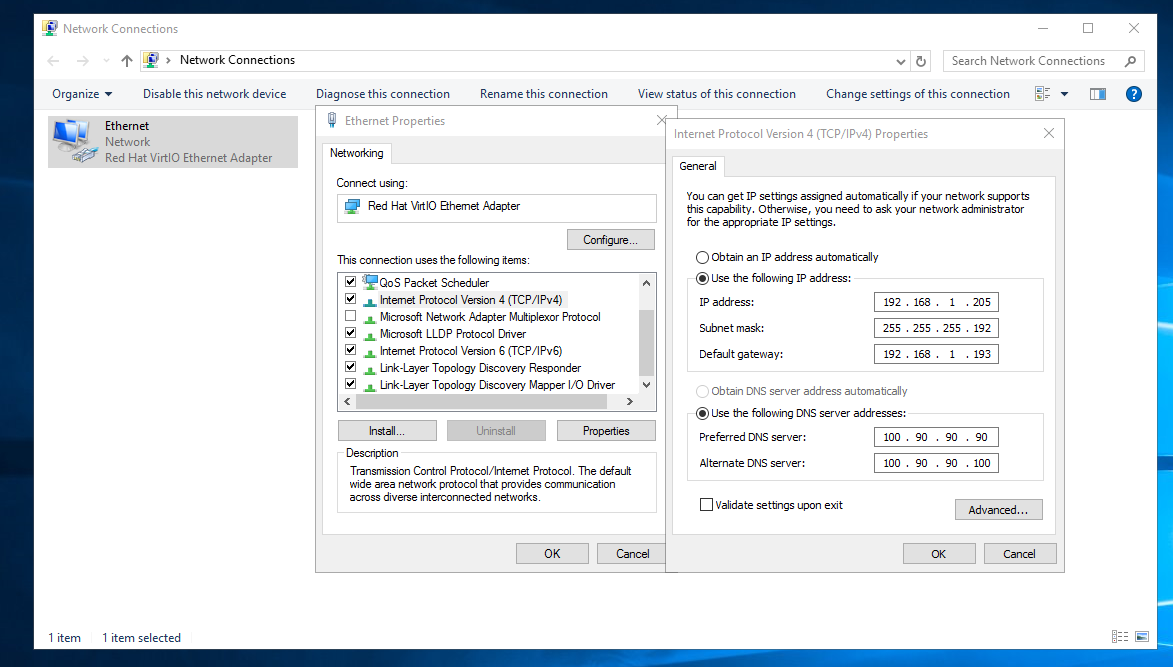Click Cancel in IPv4 Properties dialog

[x=1020, y=554]
